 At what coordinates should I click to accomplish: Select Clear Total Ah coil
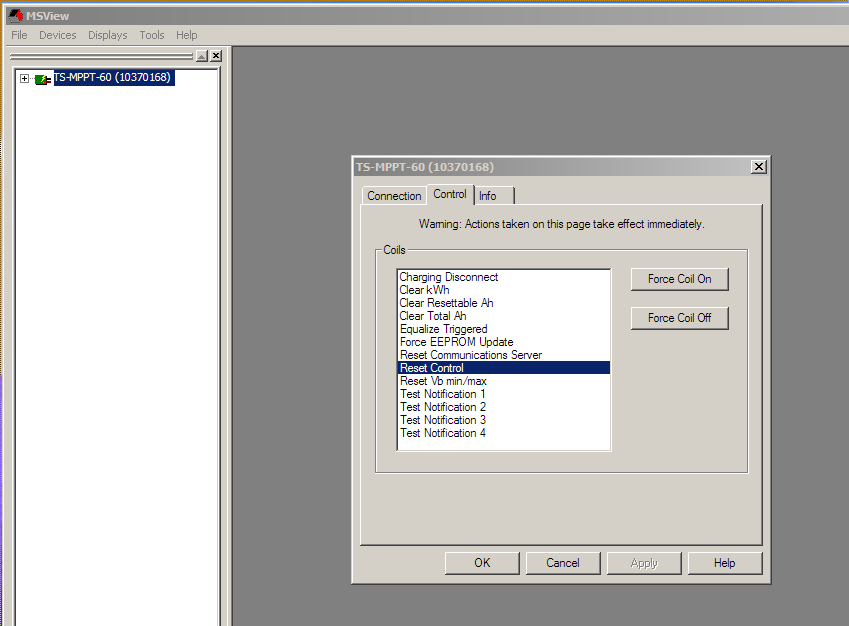click(504, 316)
